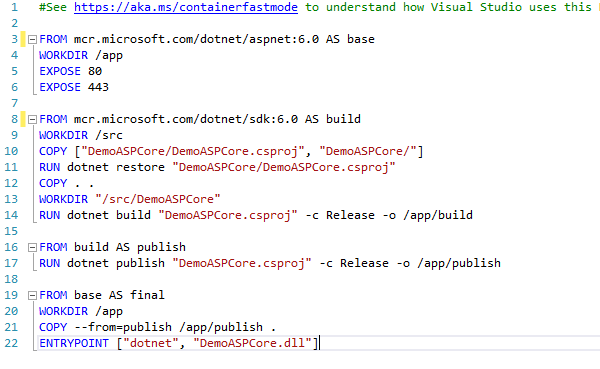
Task: Collapse the FROM aspnet:6.0 AS base block
Action: tap(33, 39)
